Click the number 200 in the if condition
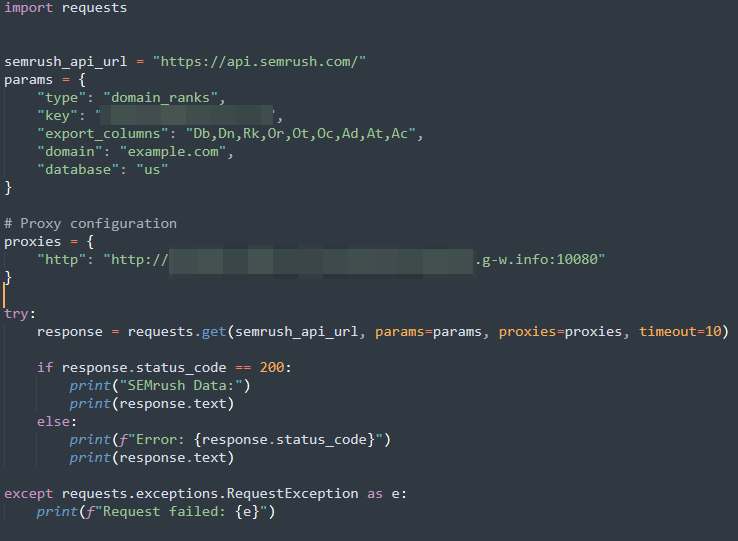 pos(272,367)
